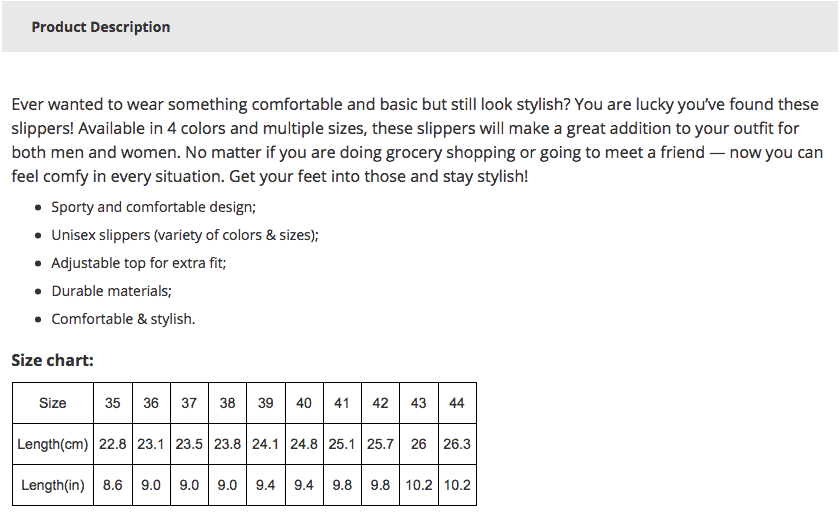Click 'Sporty and comfortable design' bullet

tap(153, 207)
